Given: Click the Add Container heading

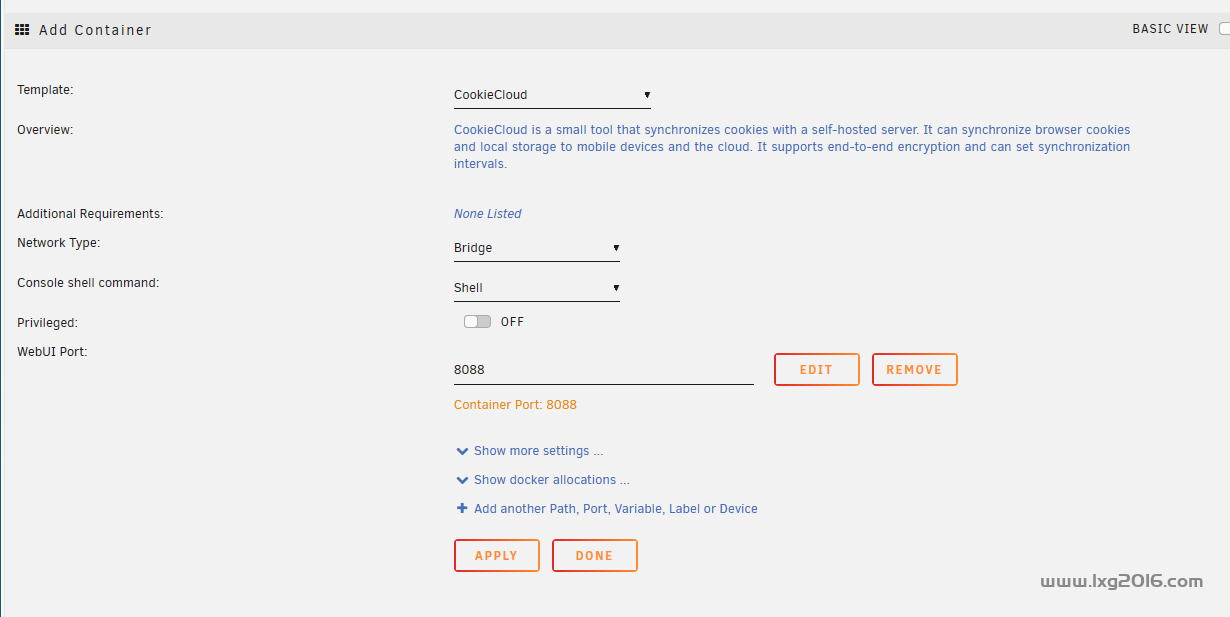Looking at the screenshot, I should 95,30.
